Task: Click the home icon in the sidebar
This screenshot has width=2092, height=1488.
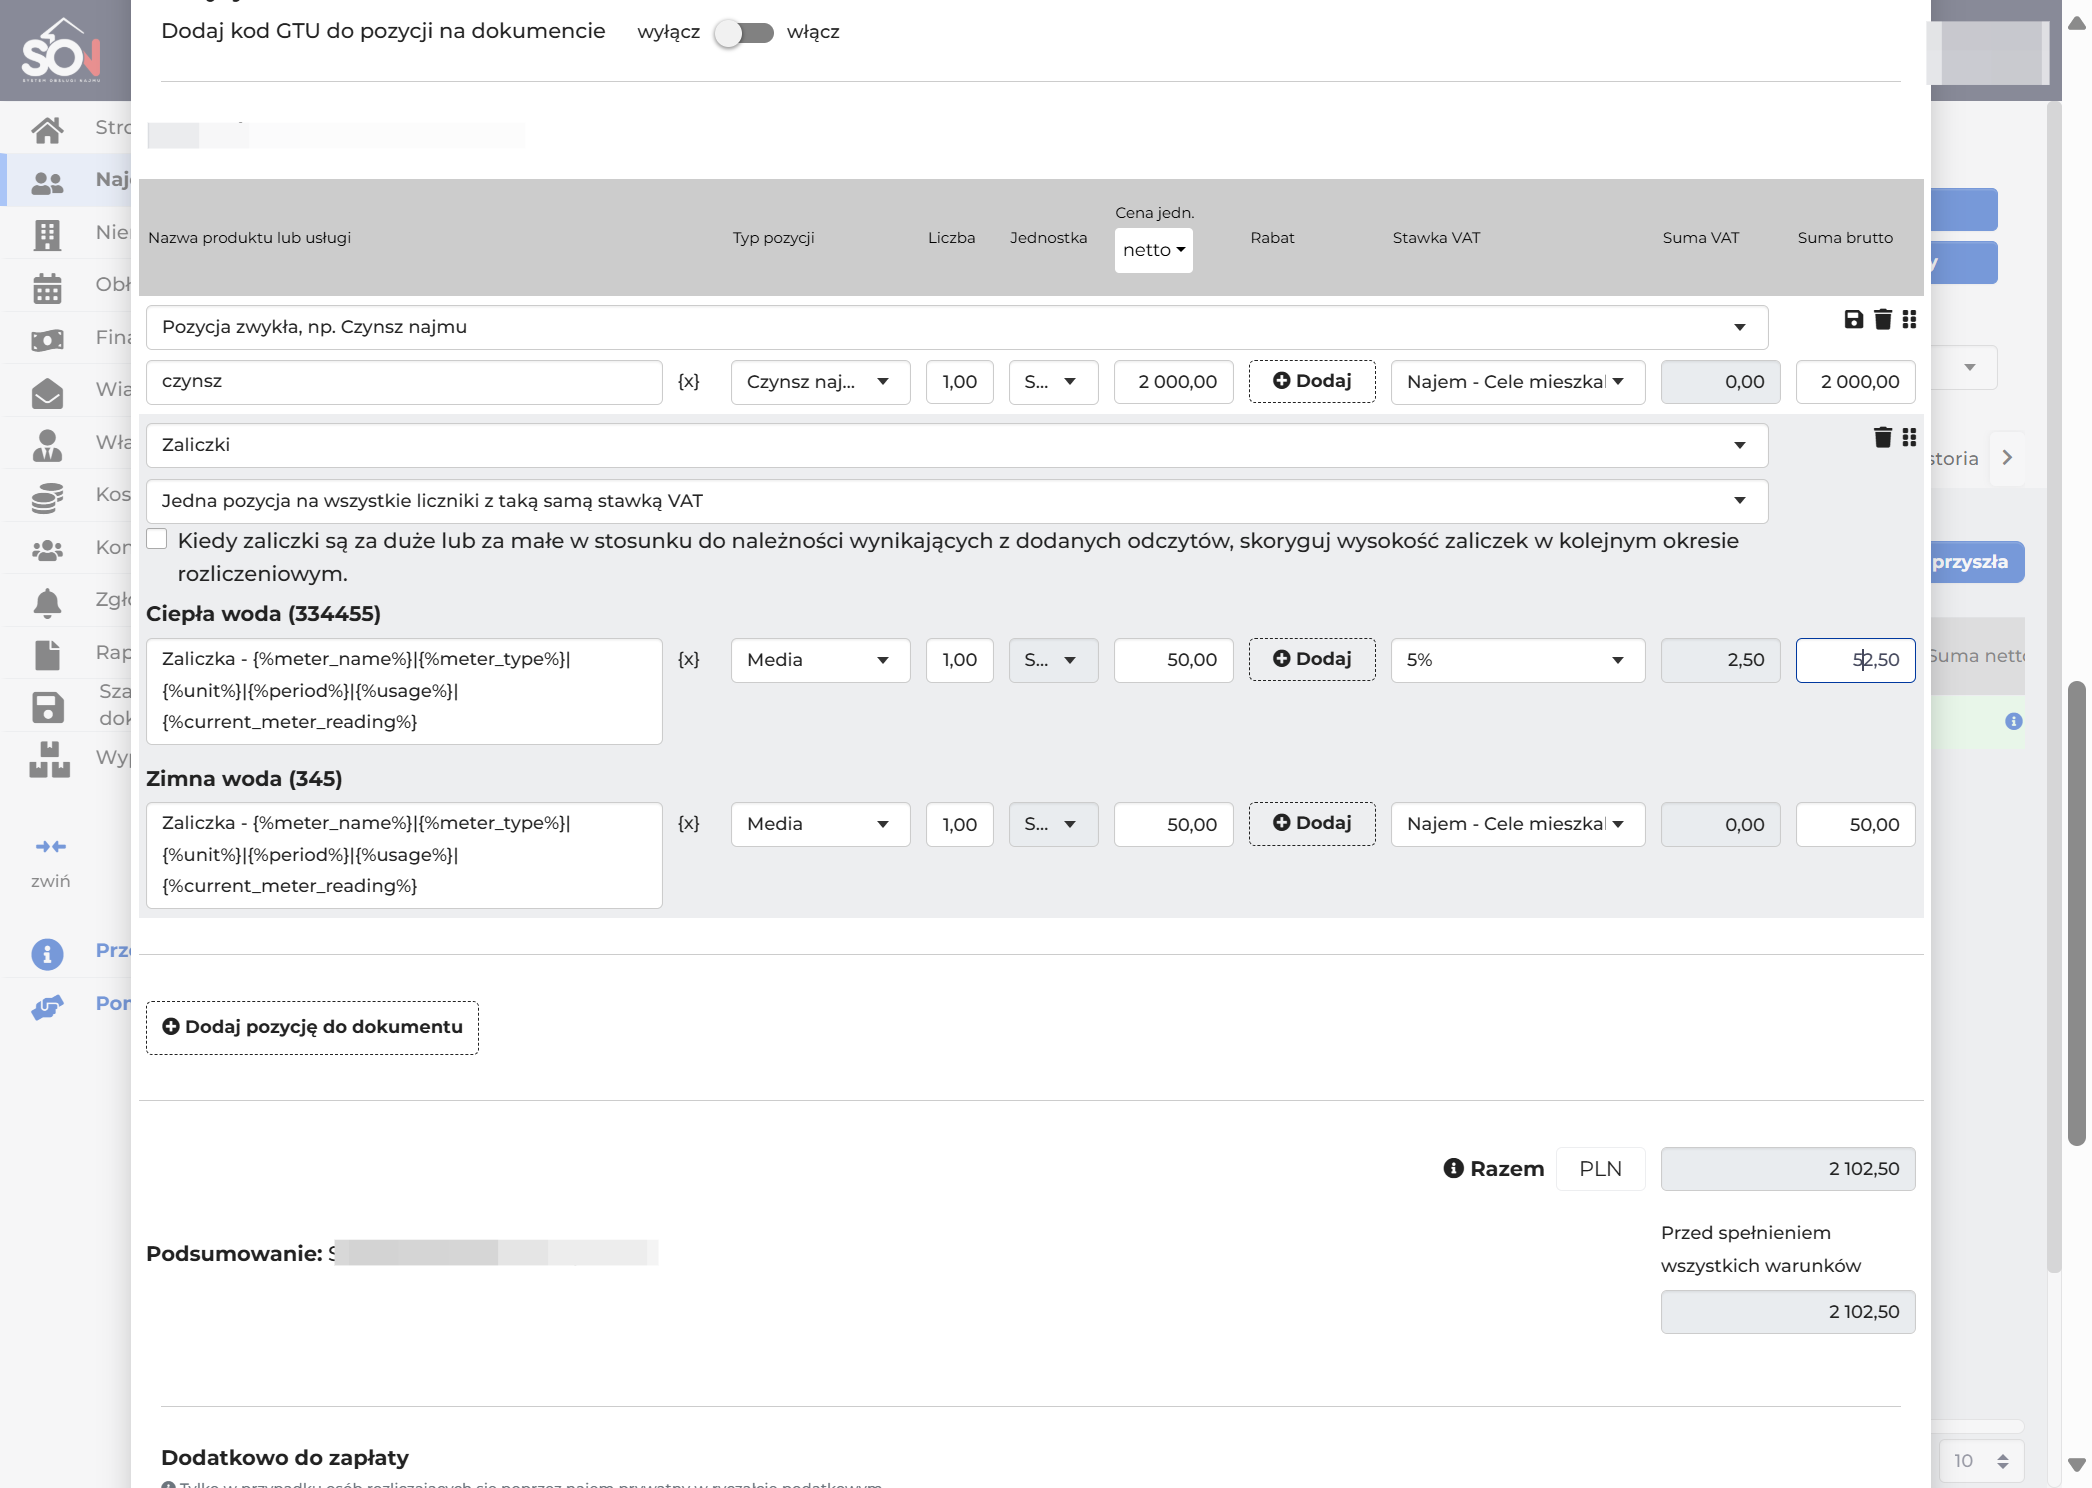Action: [47, 129]
